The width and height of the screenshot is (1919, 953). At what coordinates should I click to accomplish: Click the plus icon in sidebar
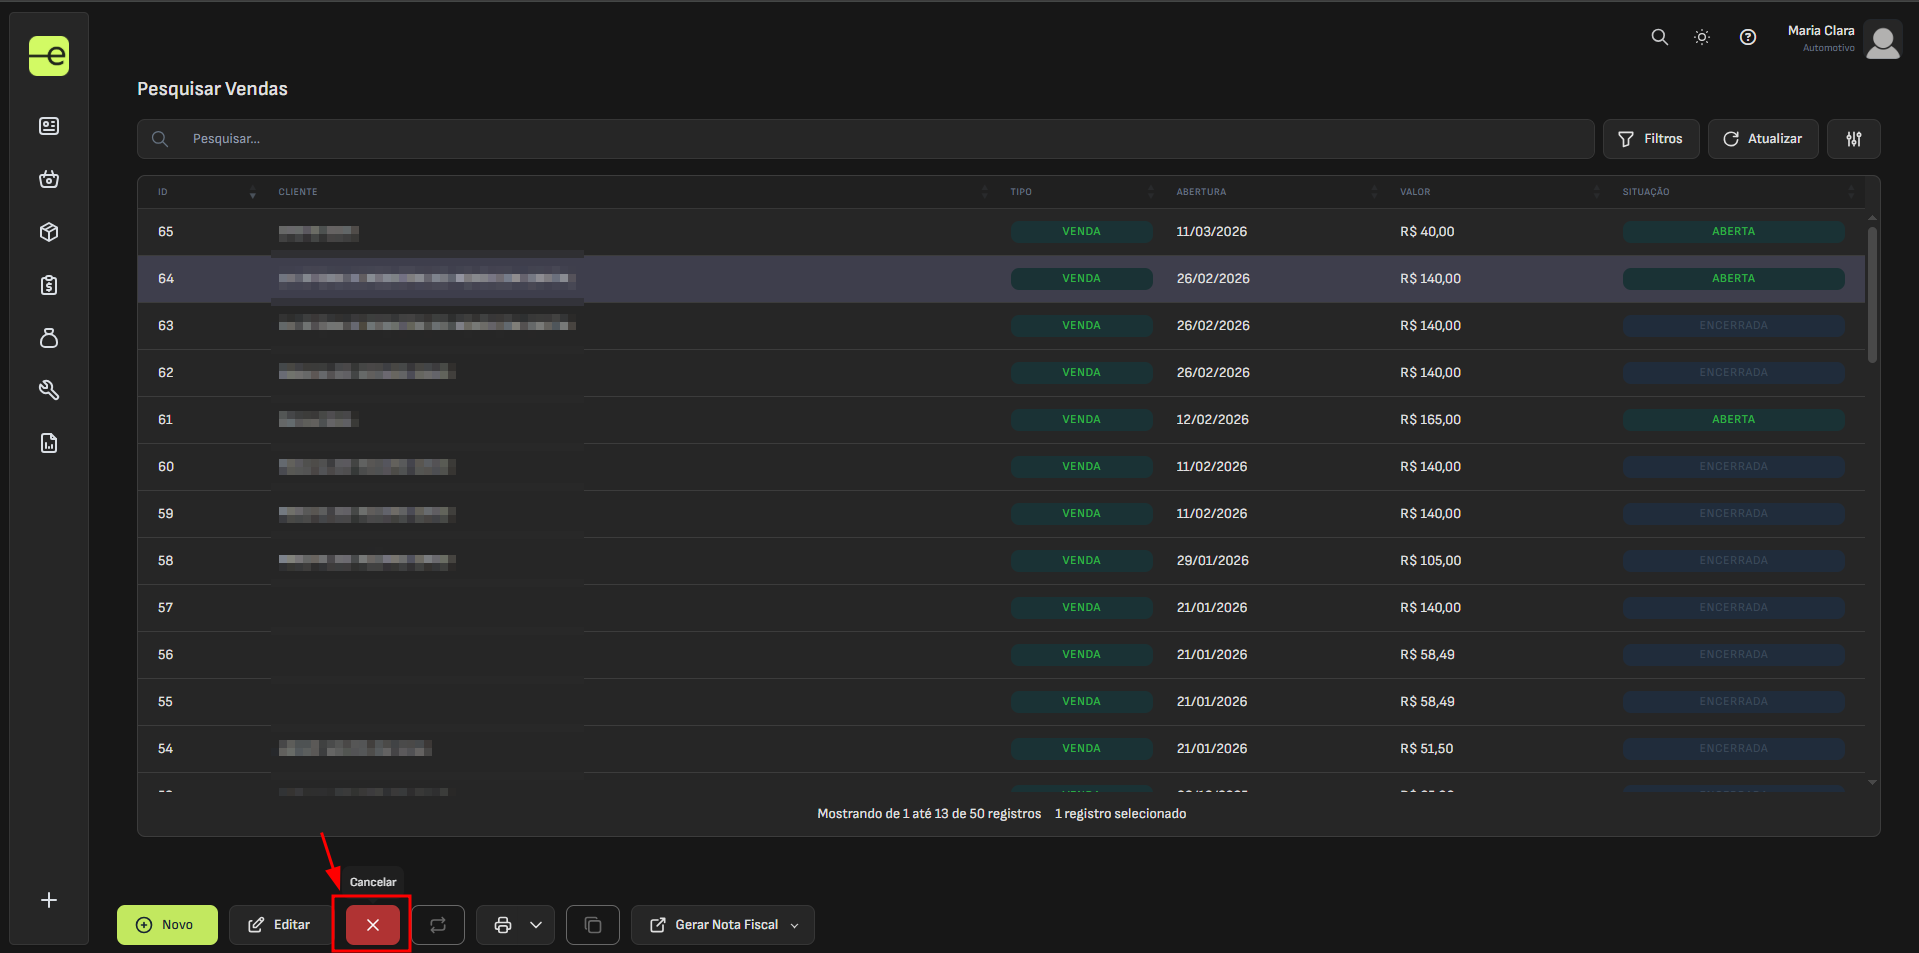click(49, 900)
